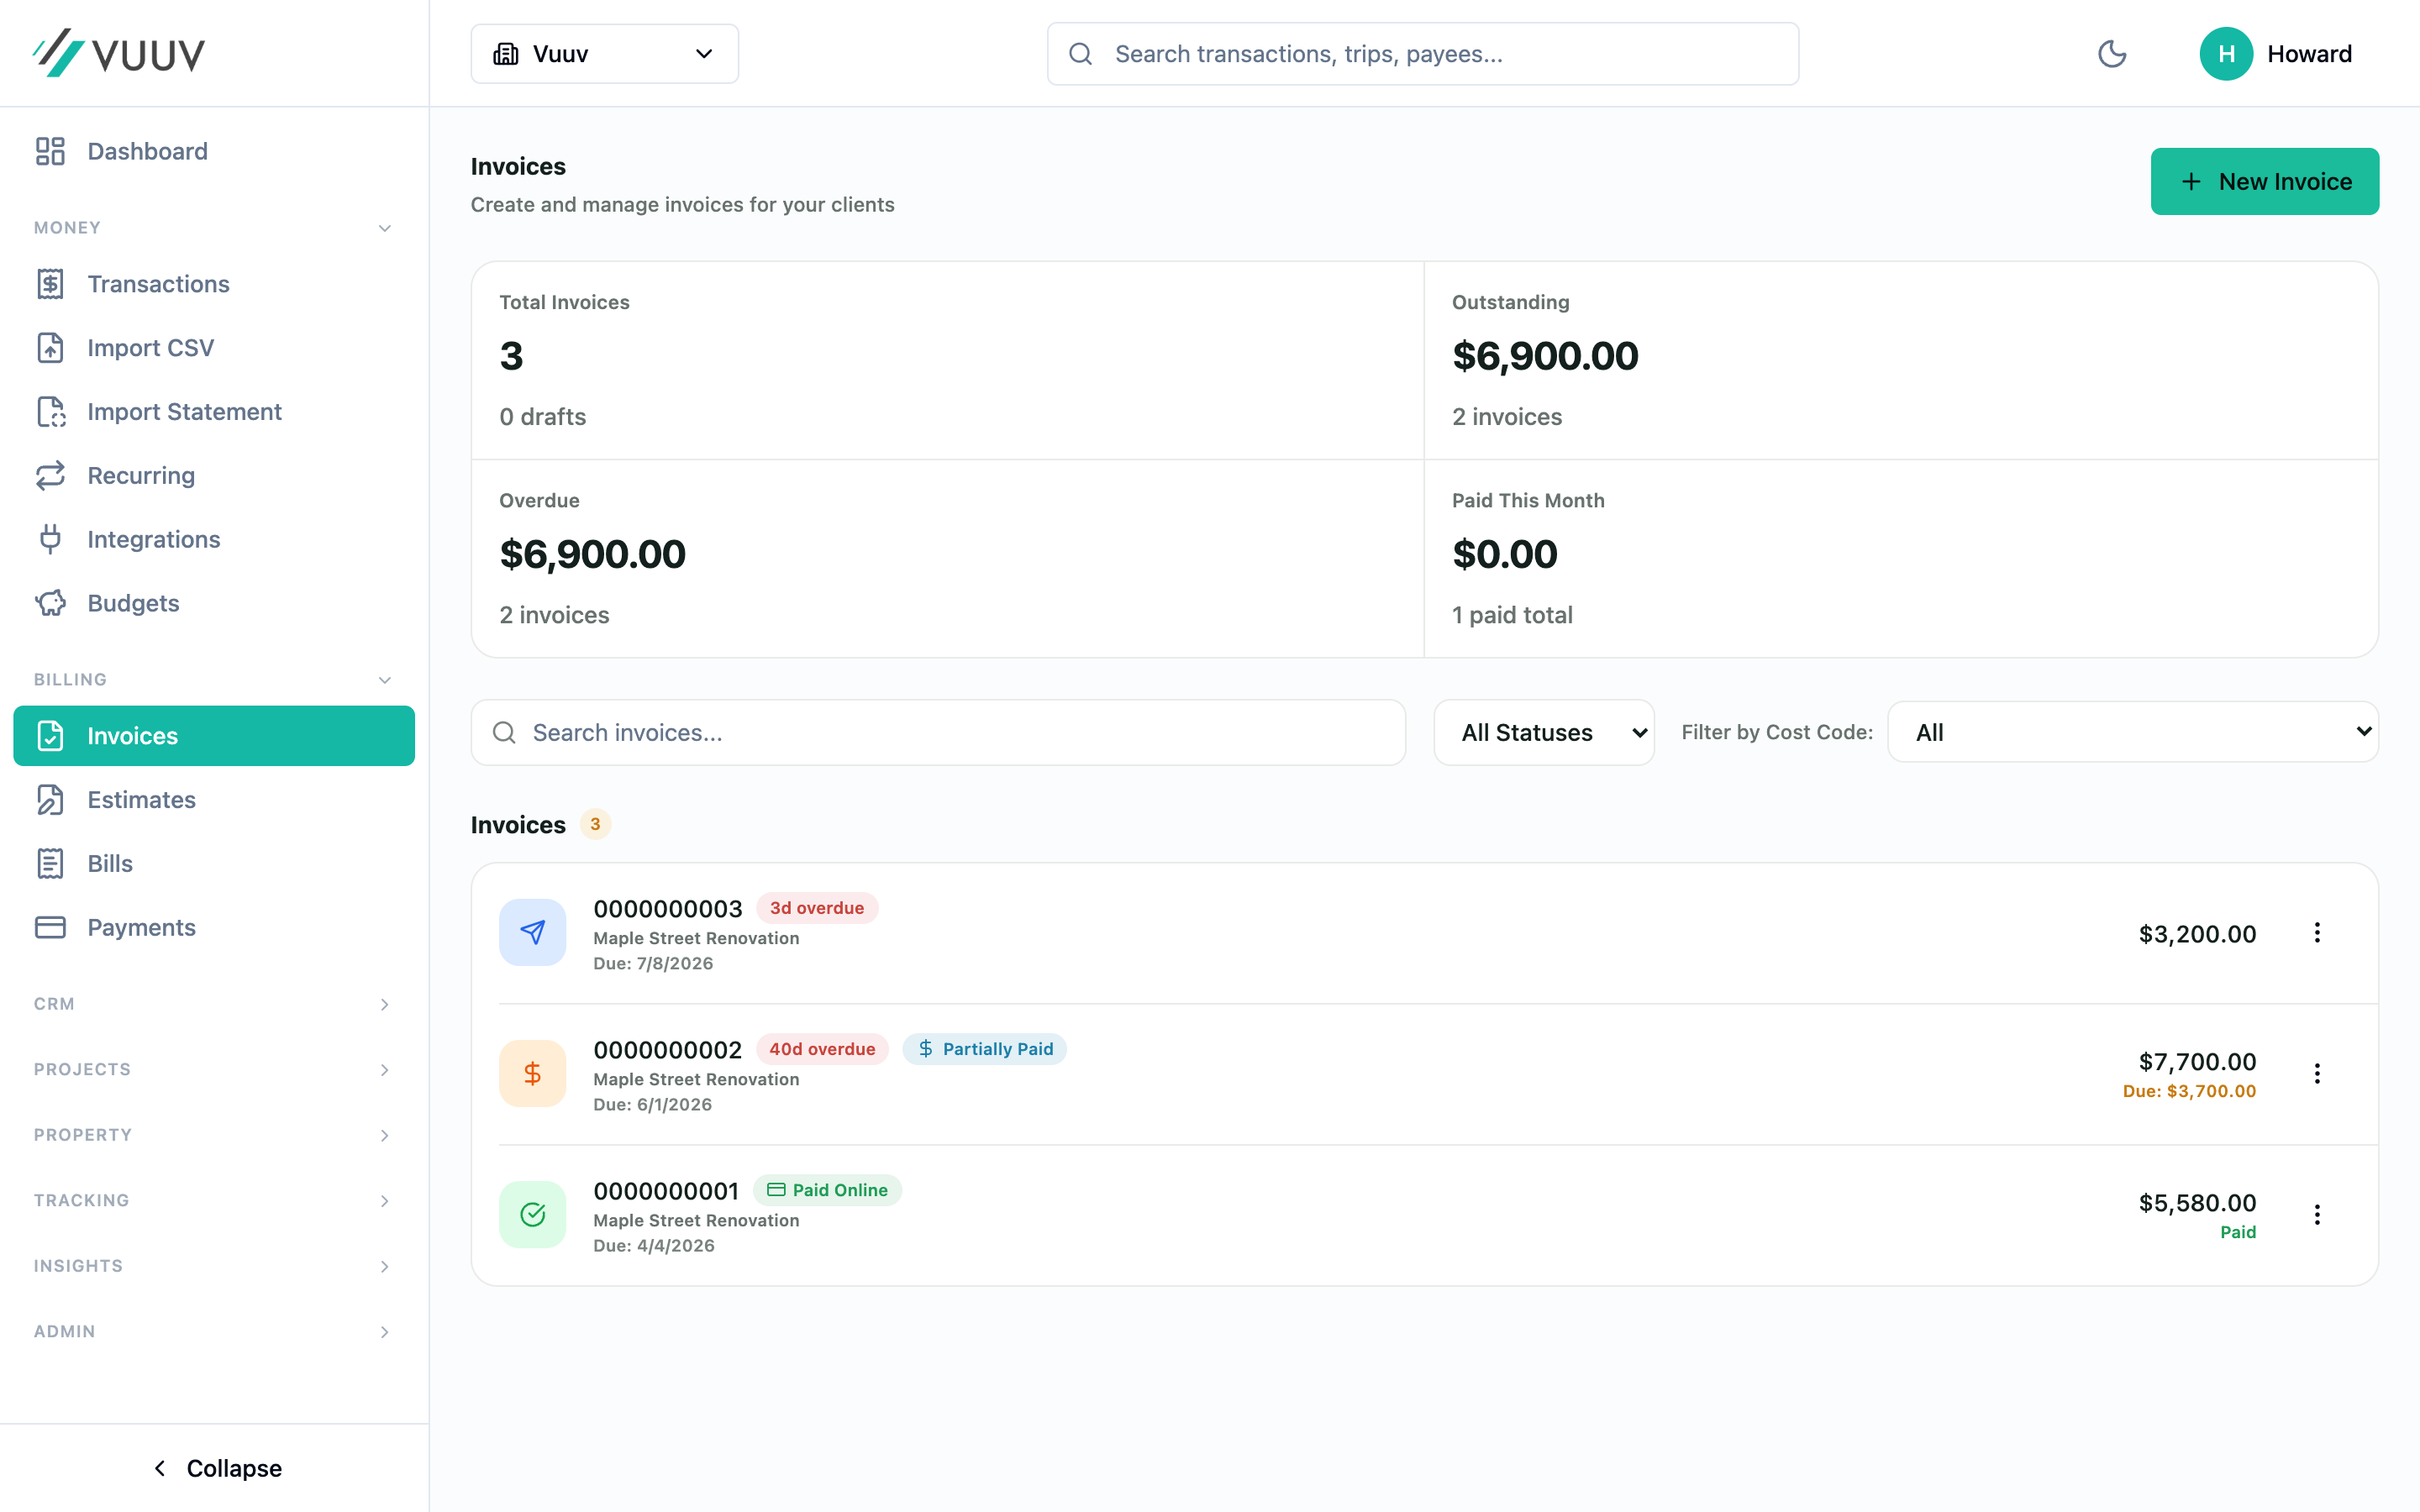Click the Invoices sidebar icon
Screen dimensions: 2420x1512
50,736
